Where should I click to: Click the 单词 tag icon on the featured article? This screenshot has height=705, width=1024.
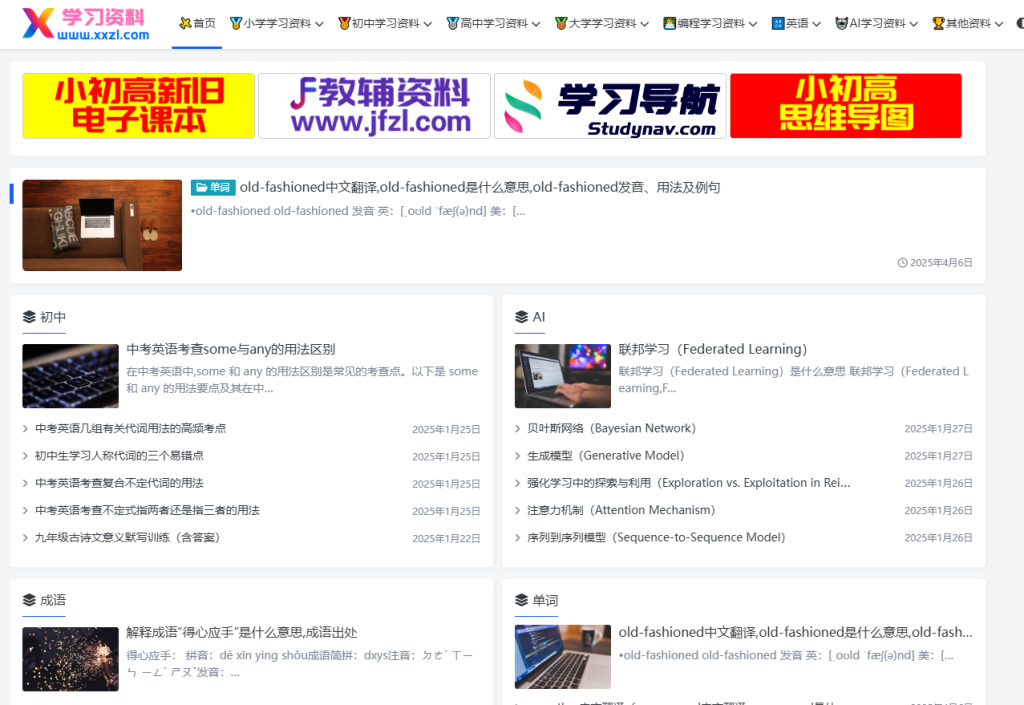point(201,187)
